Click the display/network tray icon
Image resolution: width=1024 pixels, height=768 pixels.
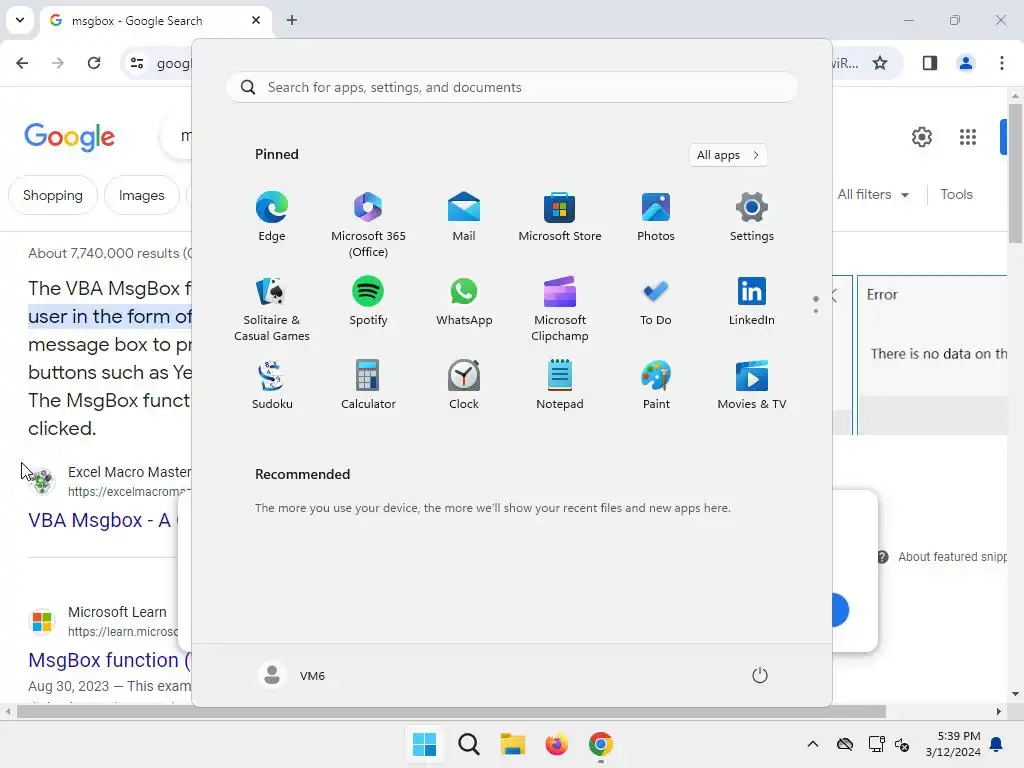pyautogui.click(x=876, y=744)
